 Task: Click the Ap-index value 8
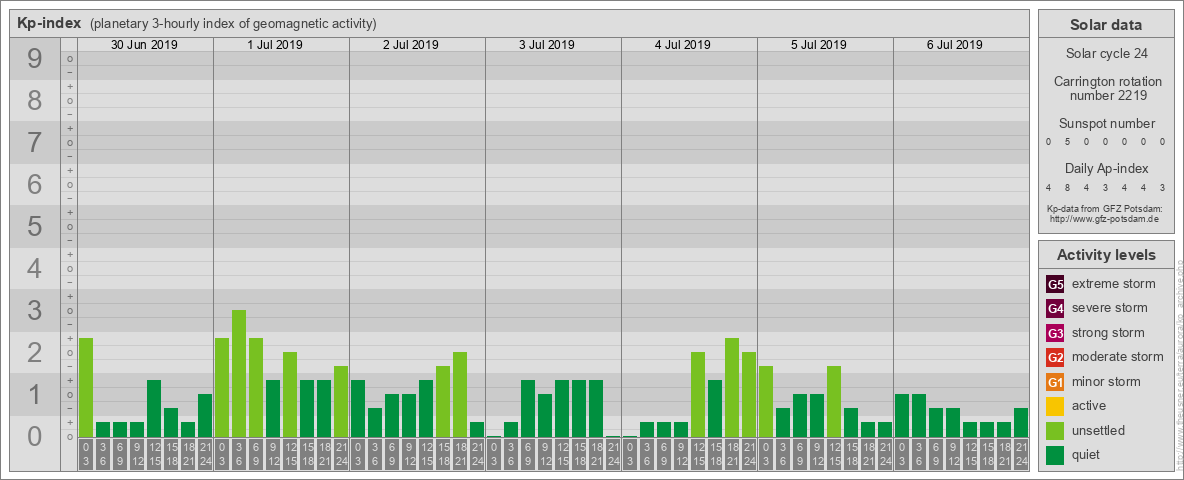point(1067,187)
